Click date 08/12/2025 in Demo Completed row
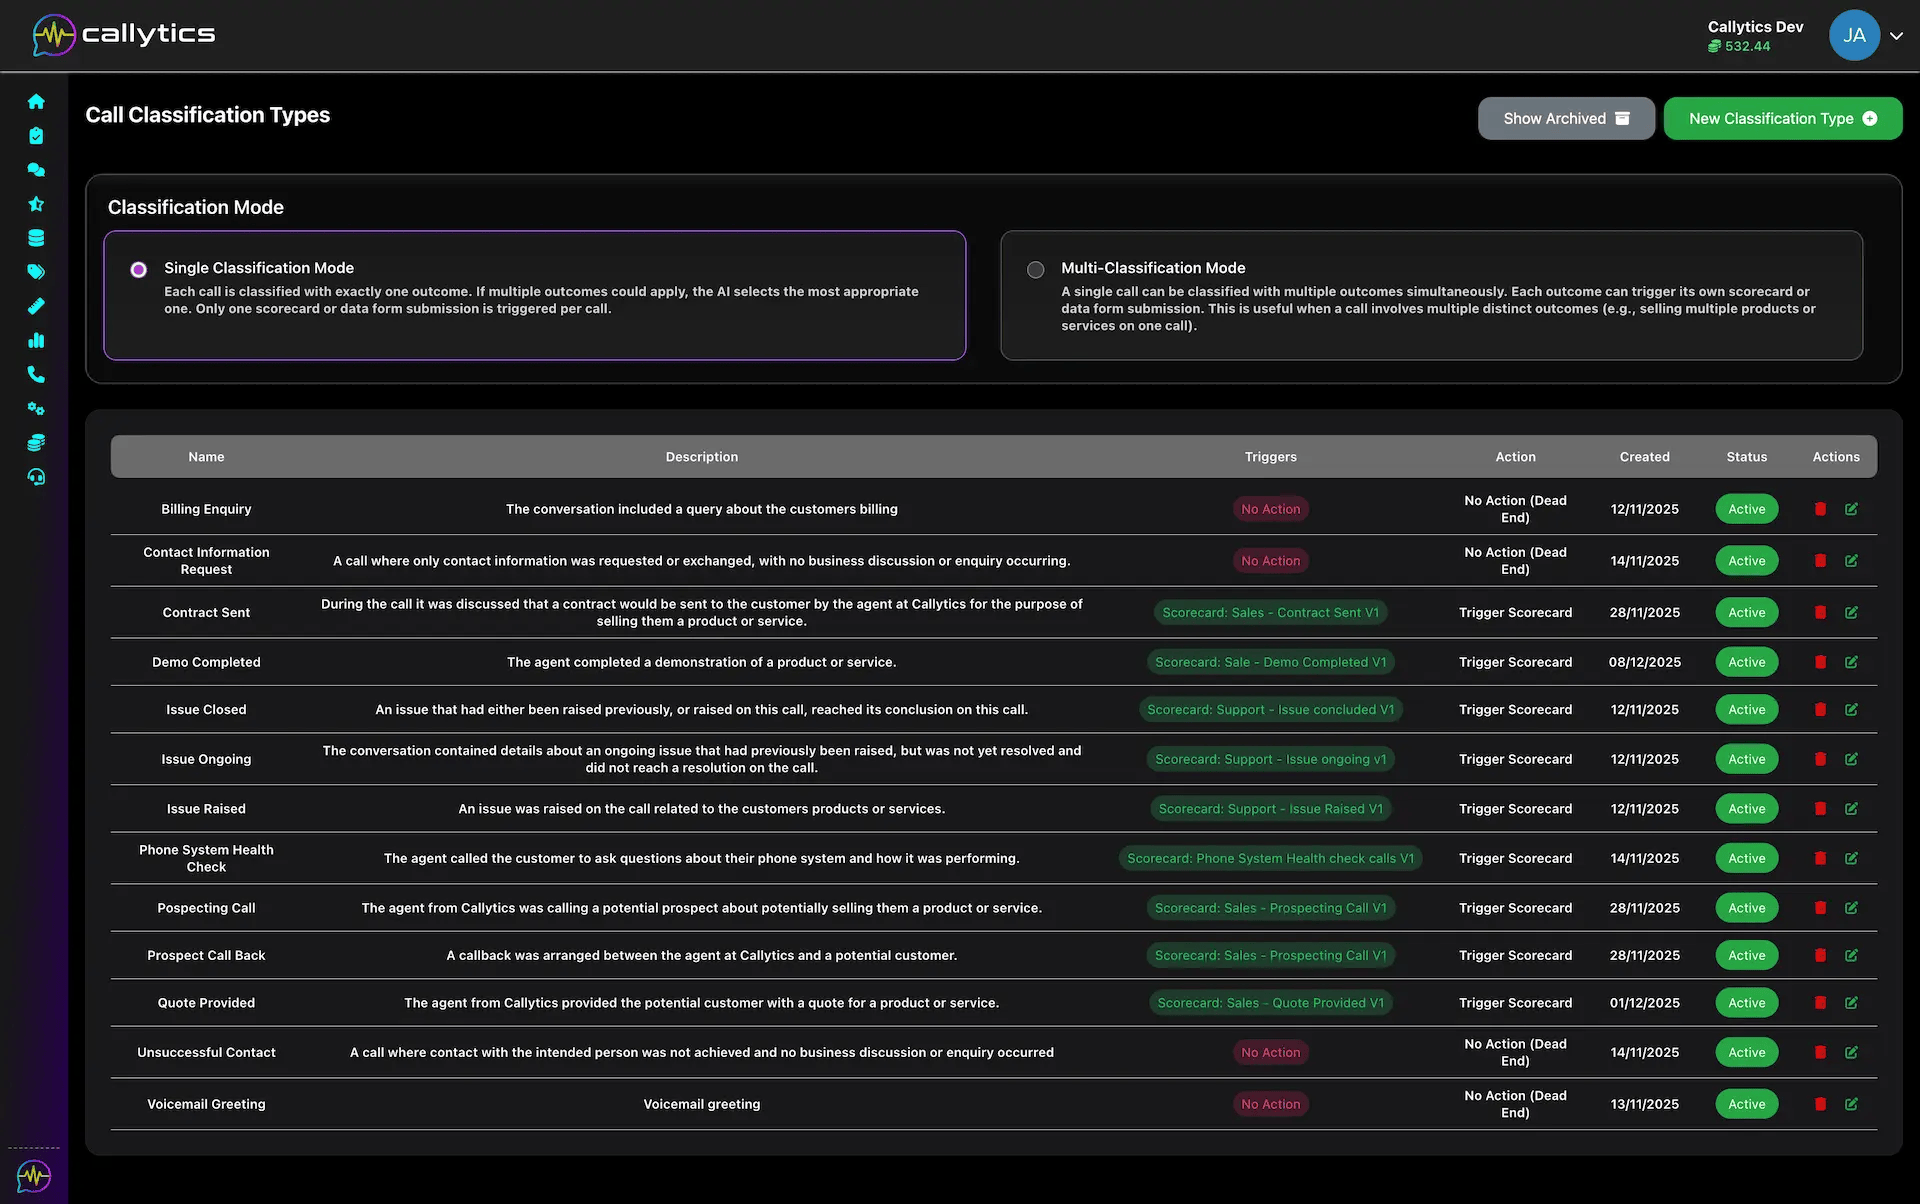Viewport: 1920px width, 1204px height. click(x=1644, y=662)
